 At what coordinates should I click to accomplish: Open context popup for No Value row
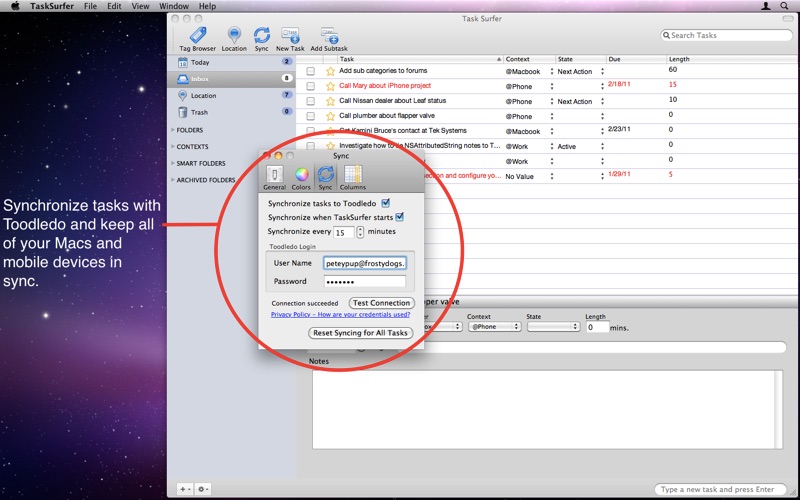tap(552, 176)
